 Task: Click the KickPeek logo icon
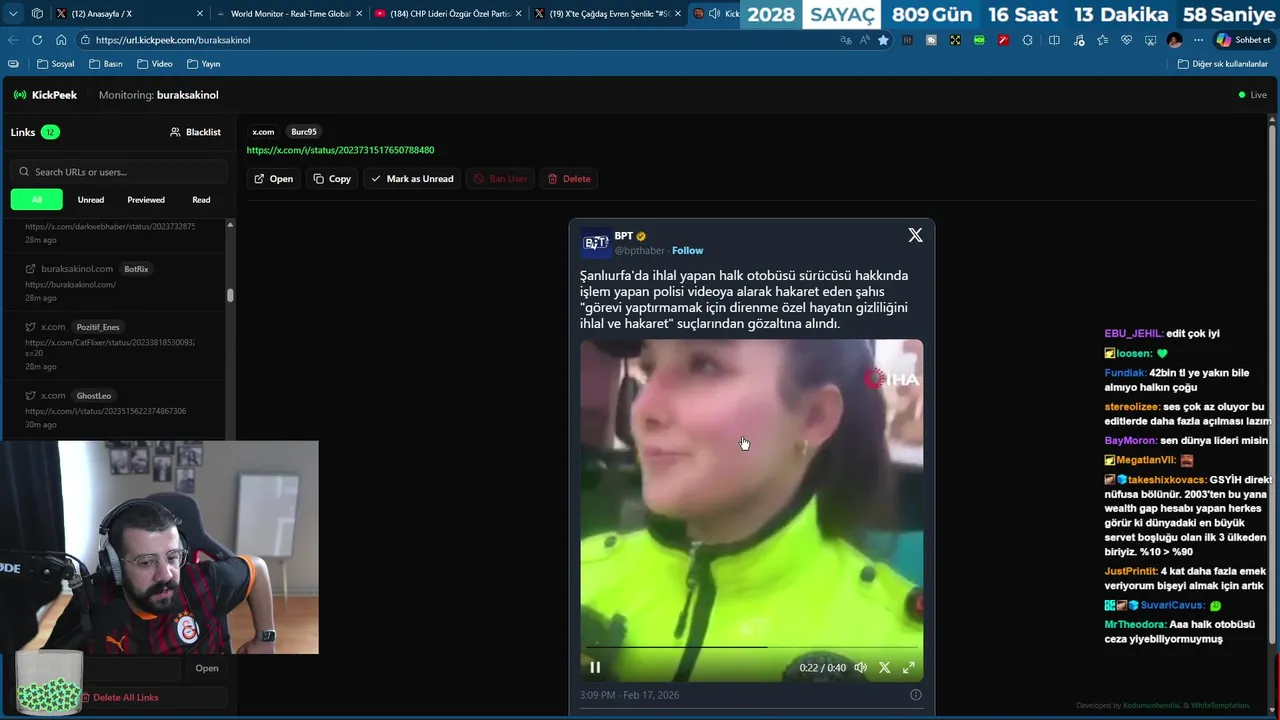coord(20,95)
